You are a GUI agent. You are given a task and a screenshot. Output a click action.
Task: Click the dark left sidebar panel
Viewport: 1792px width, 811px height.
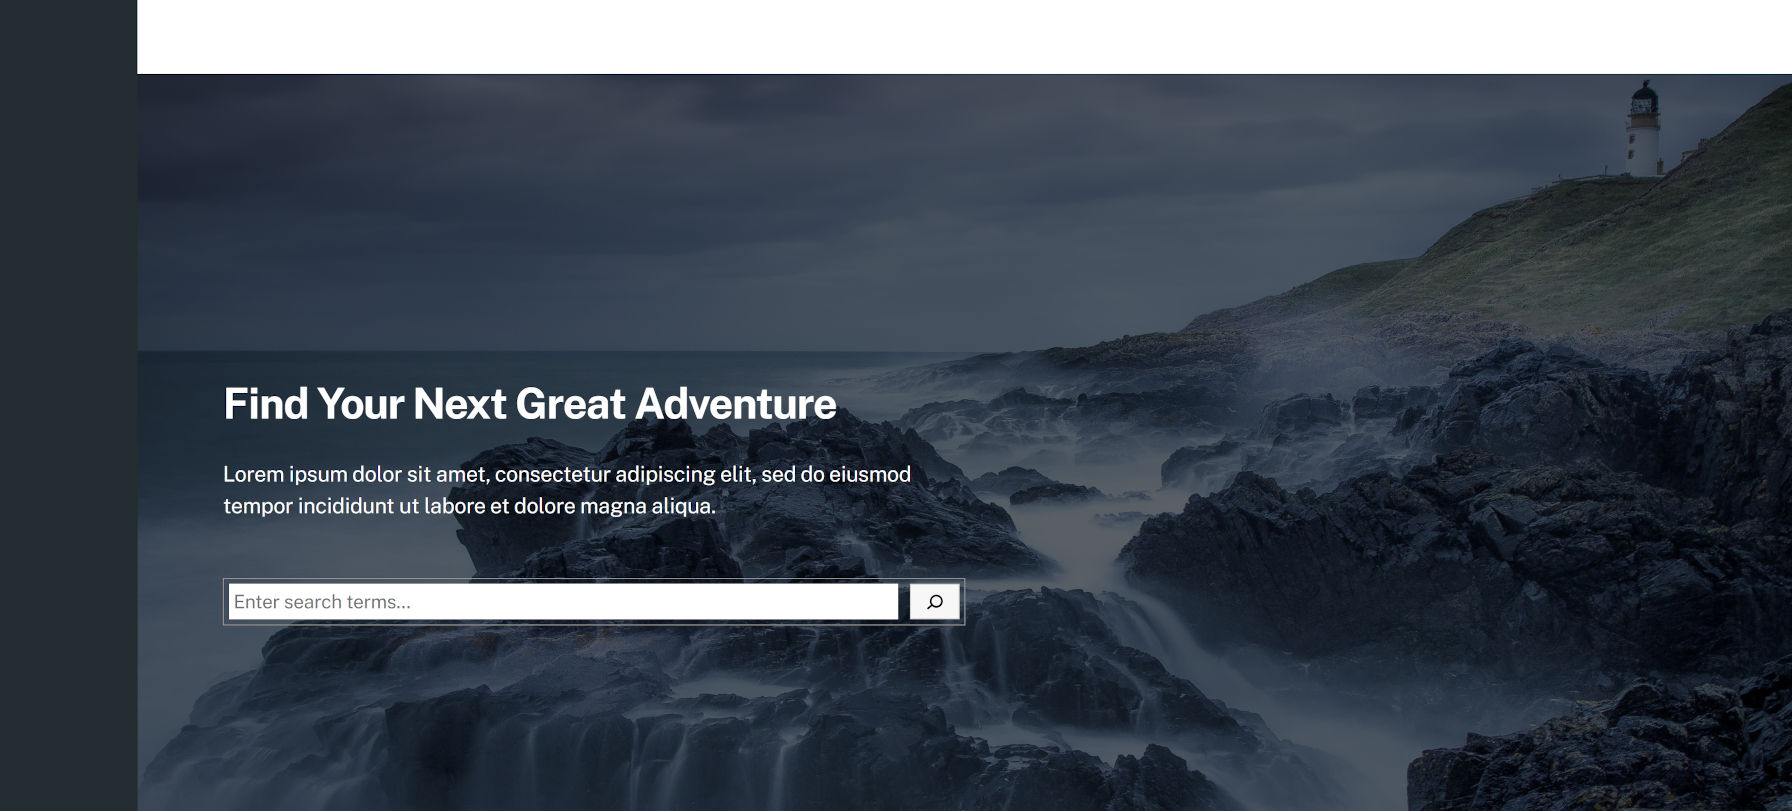68,405
